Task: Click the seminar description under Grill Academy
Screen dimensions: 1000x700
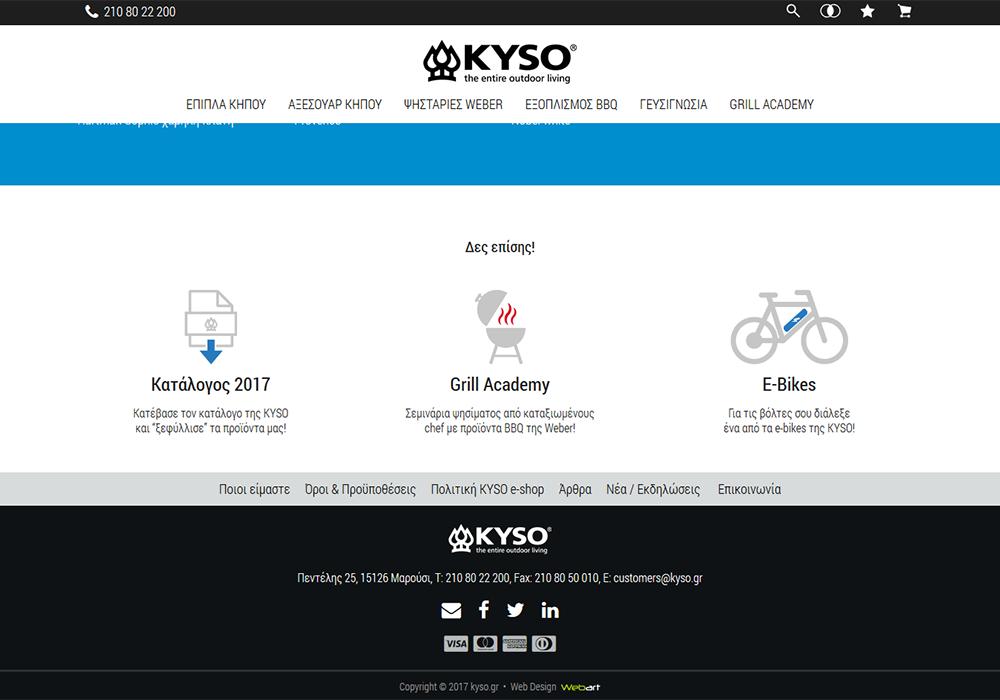Action: click(500, 421)
